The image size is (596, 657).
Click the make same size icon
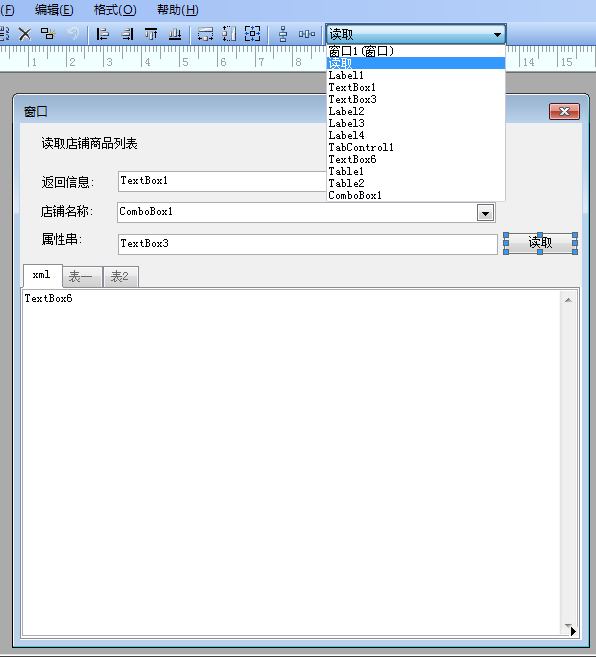(253, 34)
